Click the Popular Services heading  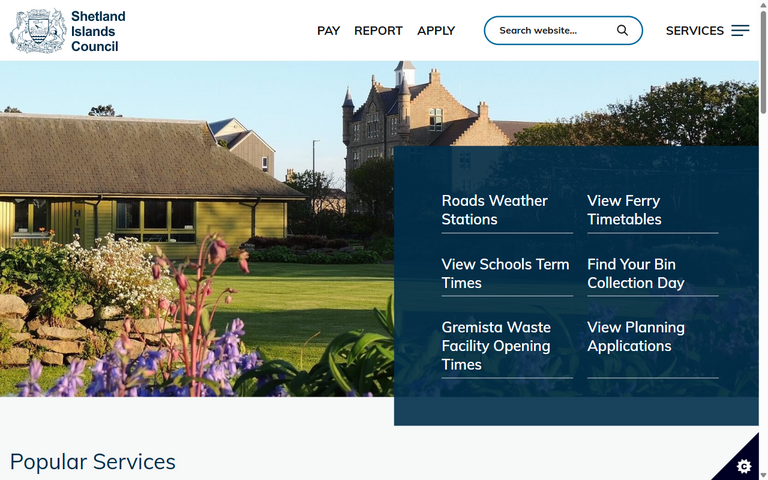click(93, 461)
